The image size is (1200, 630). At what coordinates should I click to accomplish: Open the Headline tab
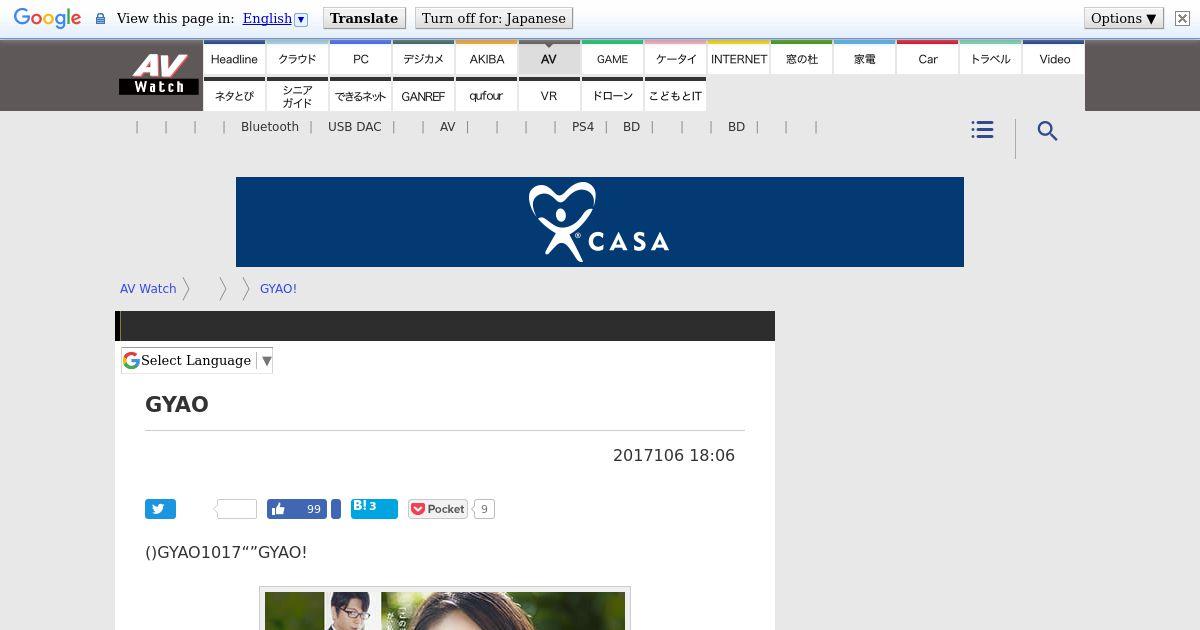[234, 59]
